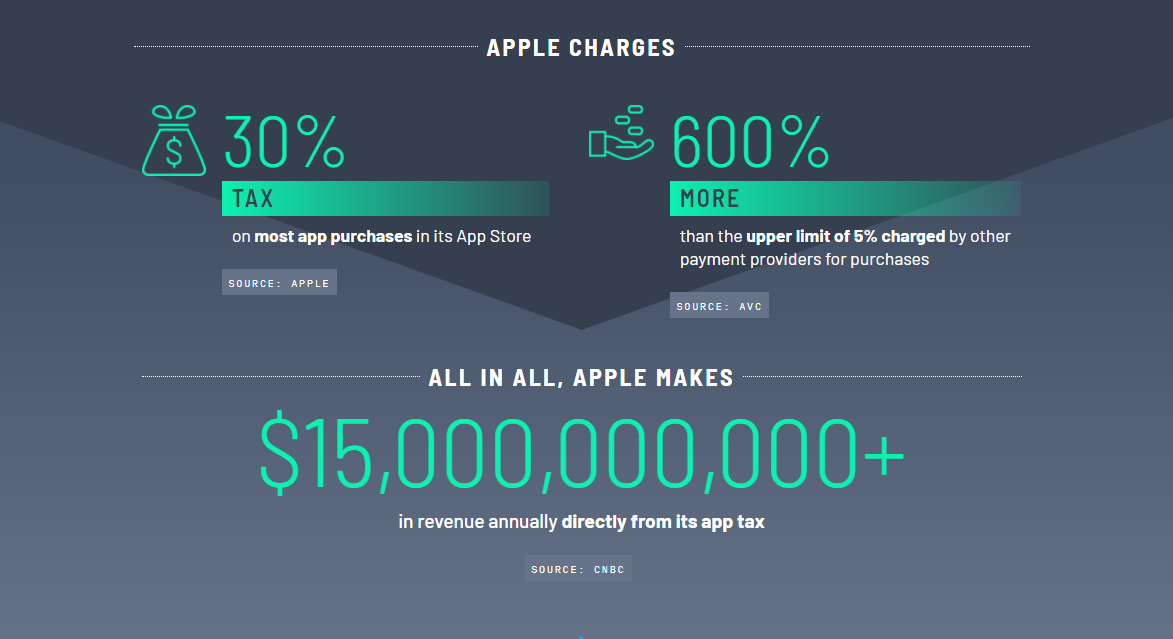Viewport: 1173px width, 639px height.
Task: Click 'in revenue annually' text
Action: (478, 522)
